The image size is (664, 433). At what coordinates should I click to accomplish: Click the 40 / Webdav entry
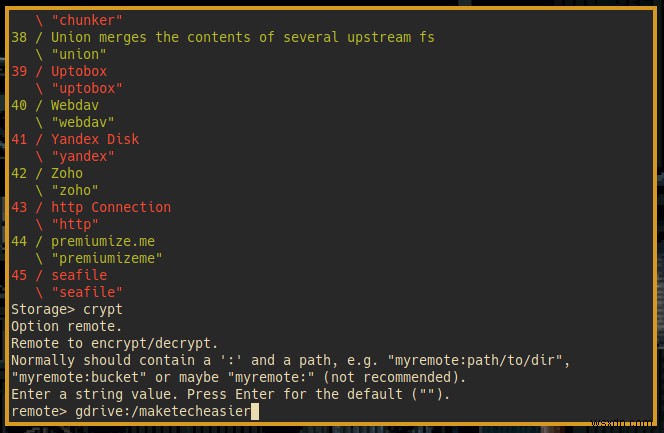coord(55,105)
